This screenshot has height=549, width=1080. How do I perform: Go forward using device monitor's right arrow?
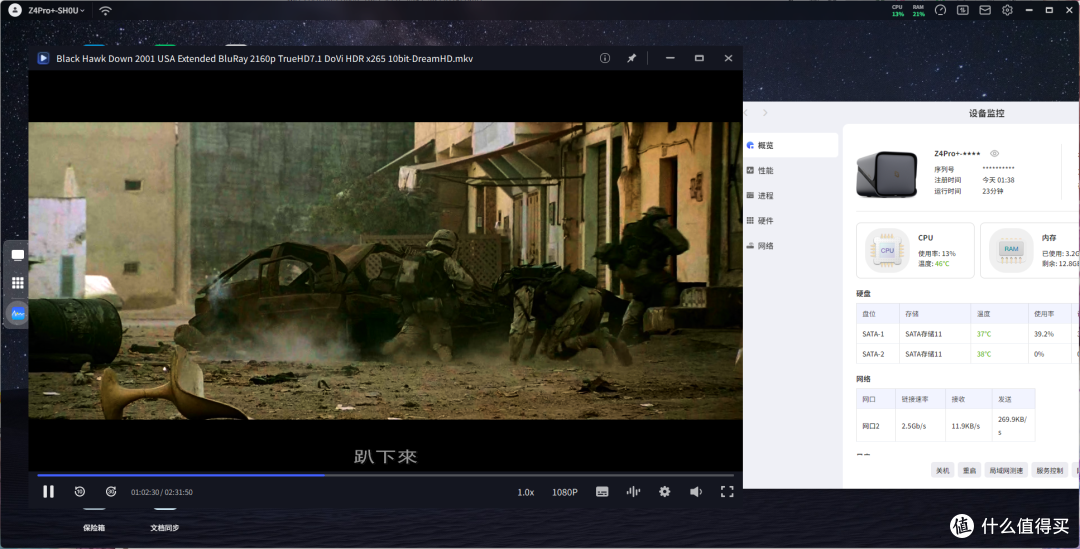point(765,113)
